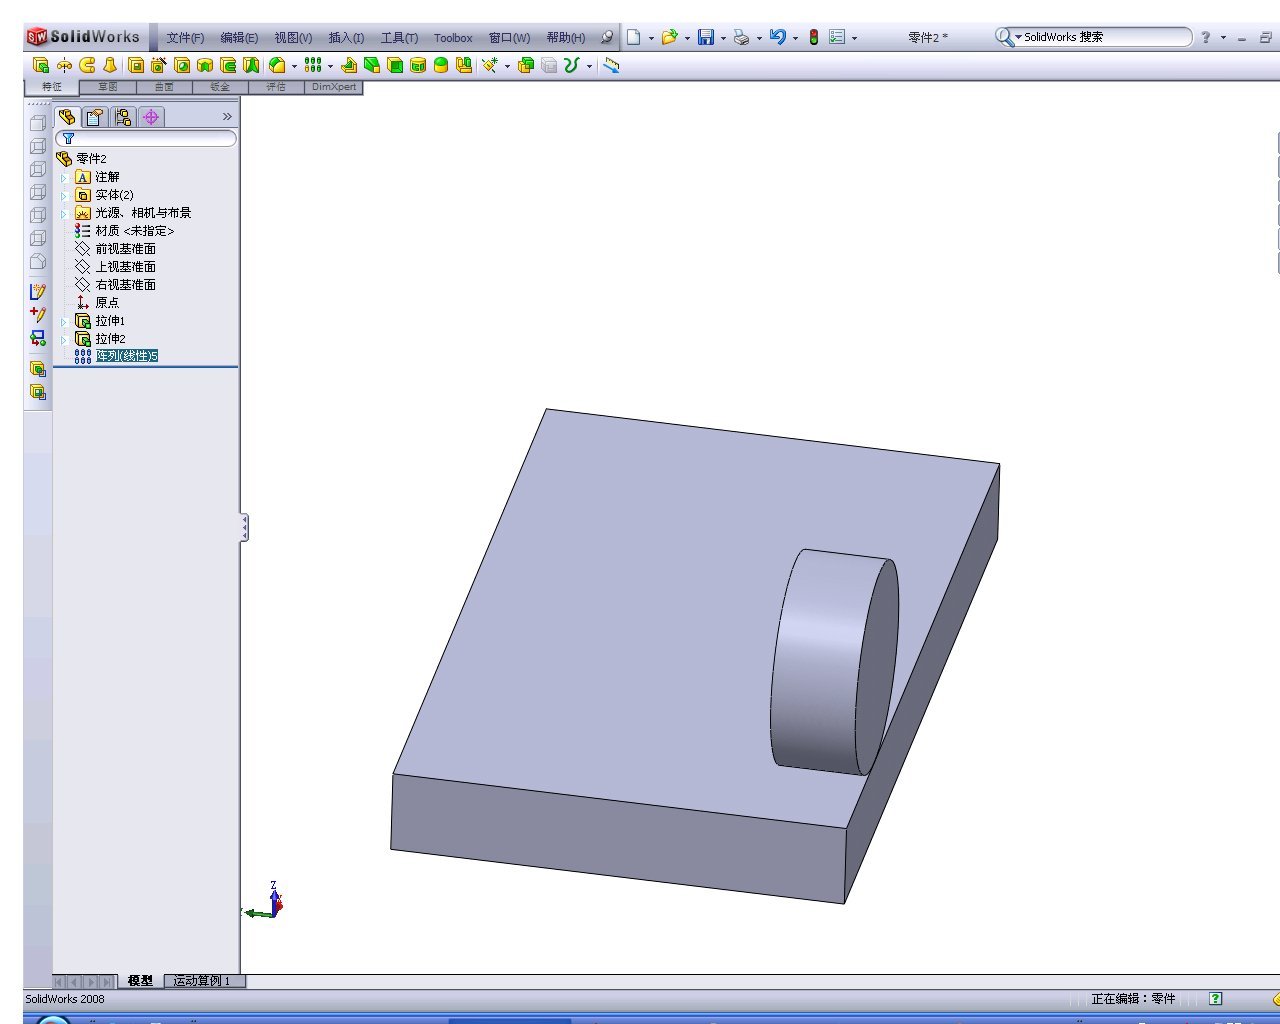Open the New document dropdown arrow

pos(651,38)
